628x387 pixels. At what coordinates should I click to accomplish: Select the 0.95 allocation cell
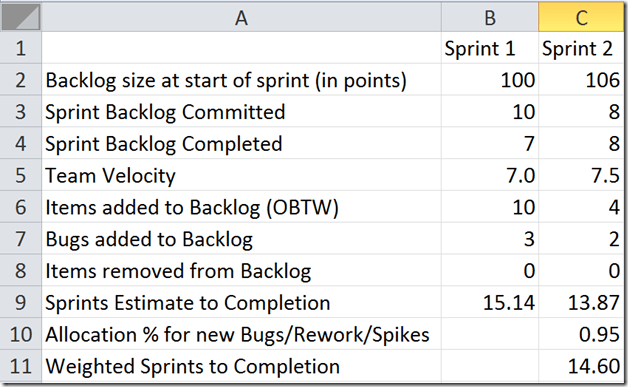pyautogui.click(x=581, y=334)
